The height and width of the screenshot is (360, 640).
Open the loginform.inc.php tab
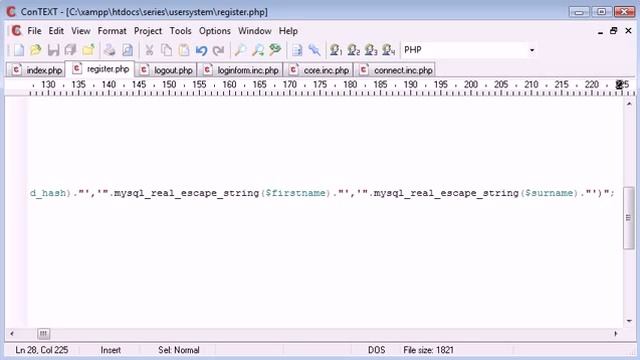[240, 70]
